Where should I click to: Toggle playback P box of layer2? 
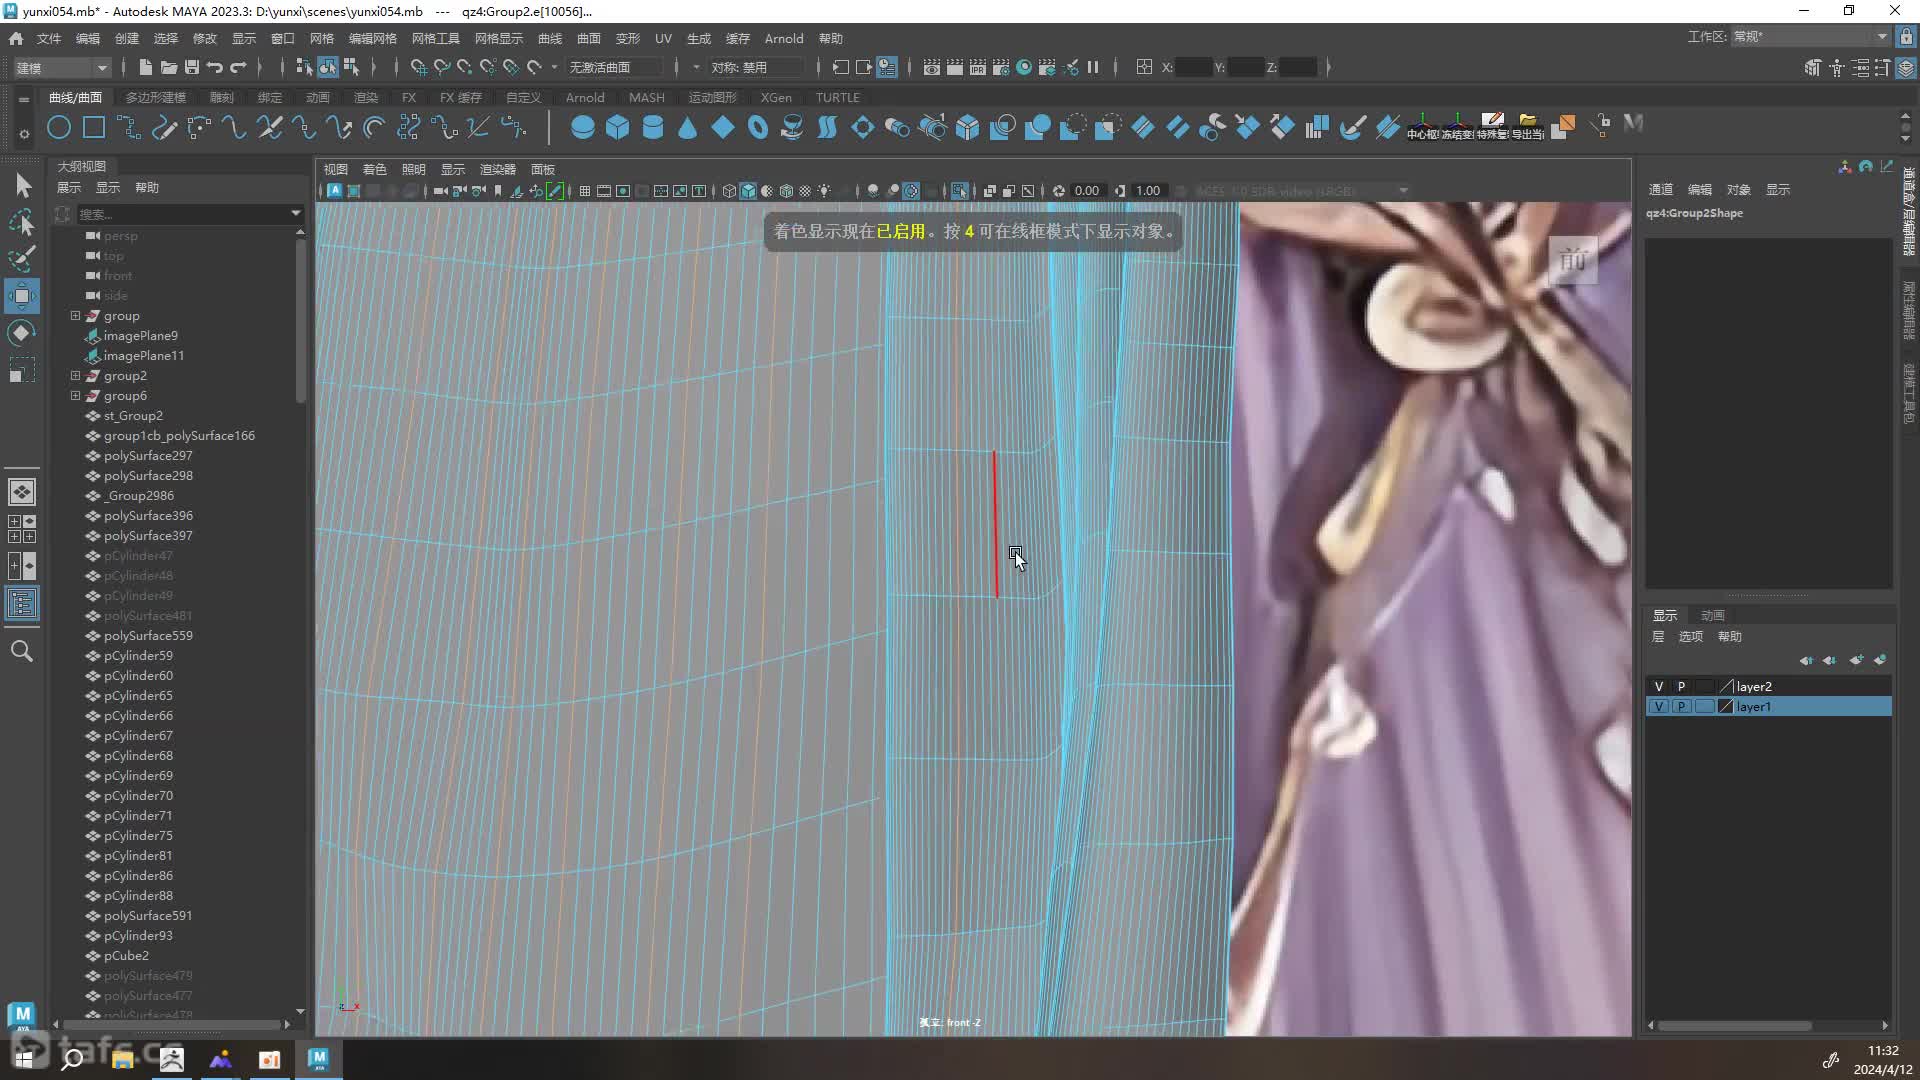[x=1681, y=687]
